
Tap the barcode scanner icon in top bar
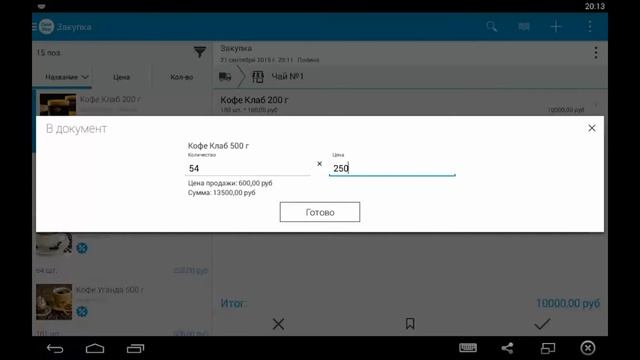524,27
